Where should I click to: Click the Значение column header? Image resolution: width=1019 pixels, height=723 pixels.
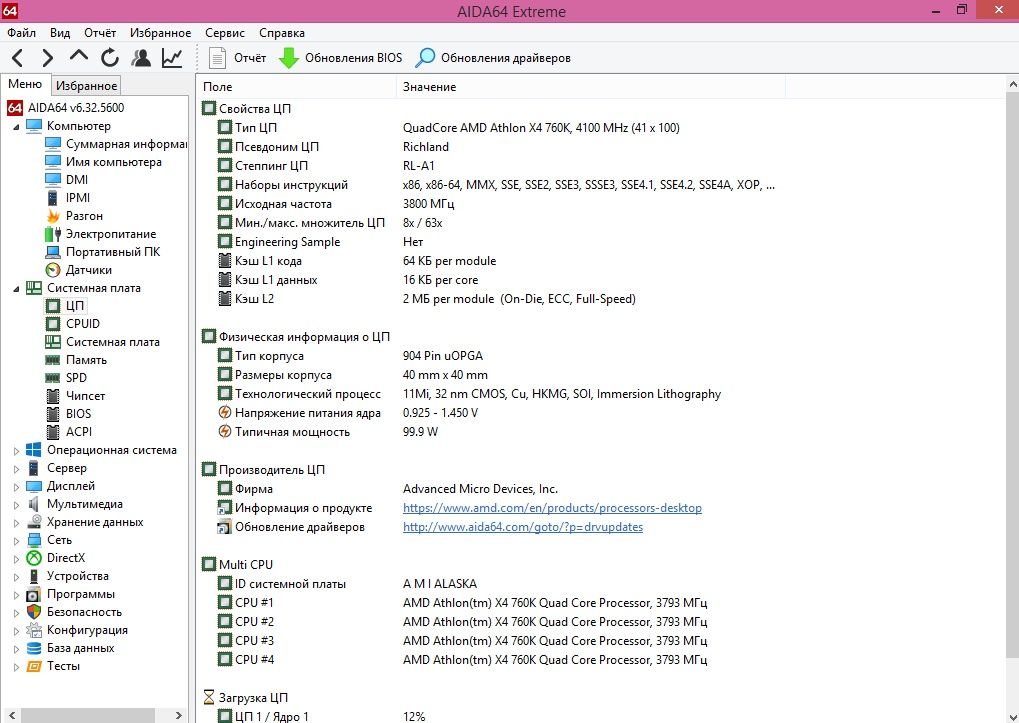click(x=591, y=86)
